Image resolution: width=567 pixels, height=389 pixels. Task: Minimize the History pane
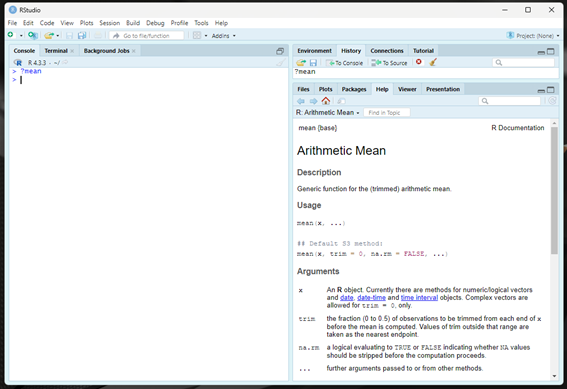point(541,52)
